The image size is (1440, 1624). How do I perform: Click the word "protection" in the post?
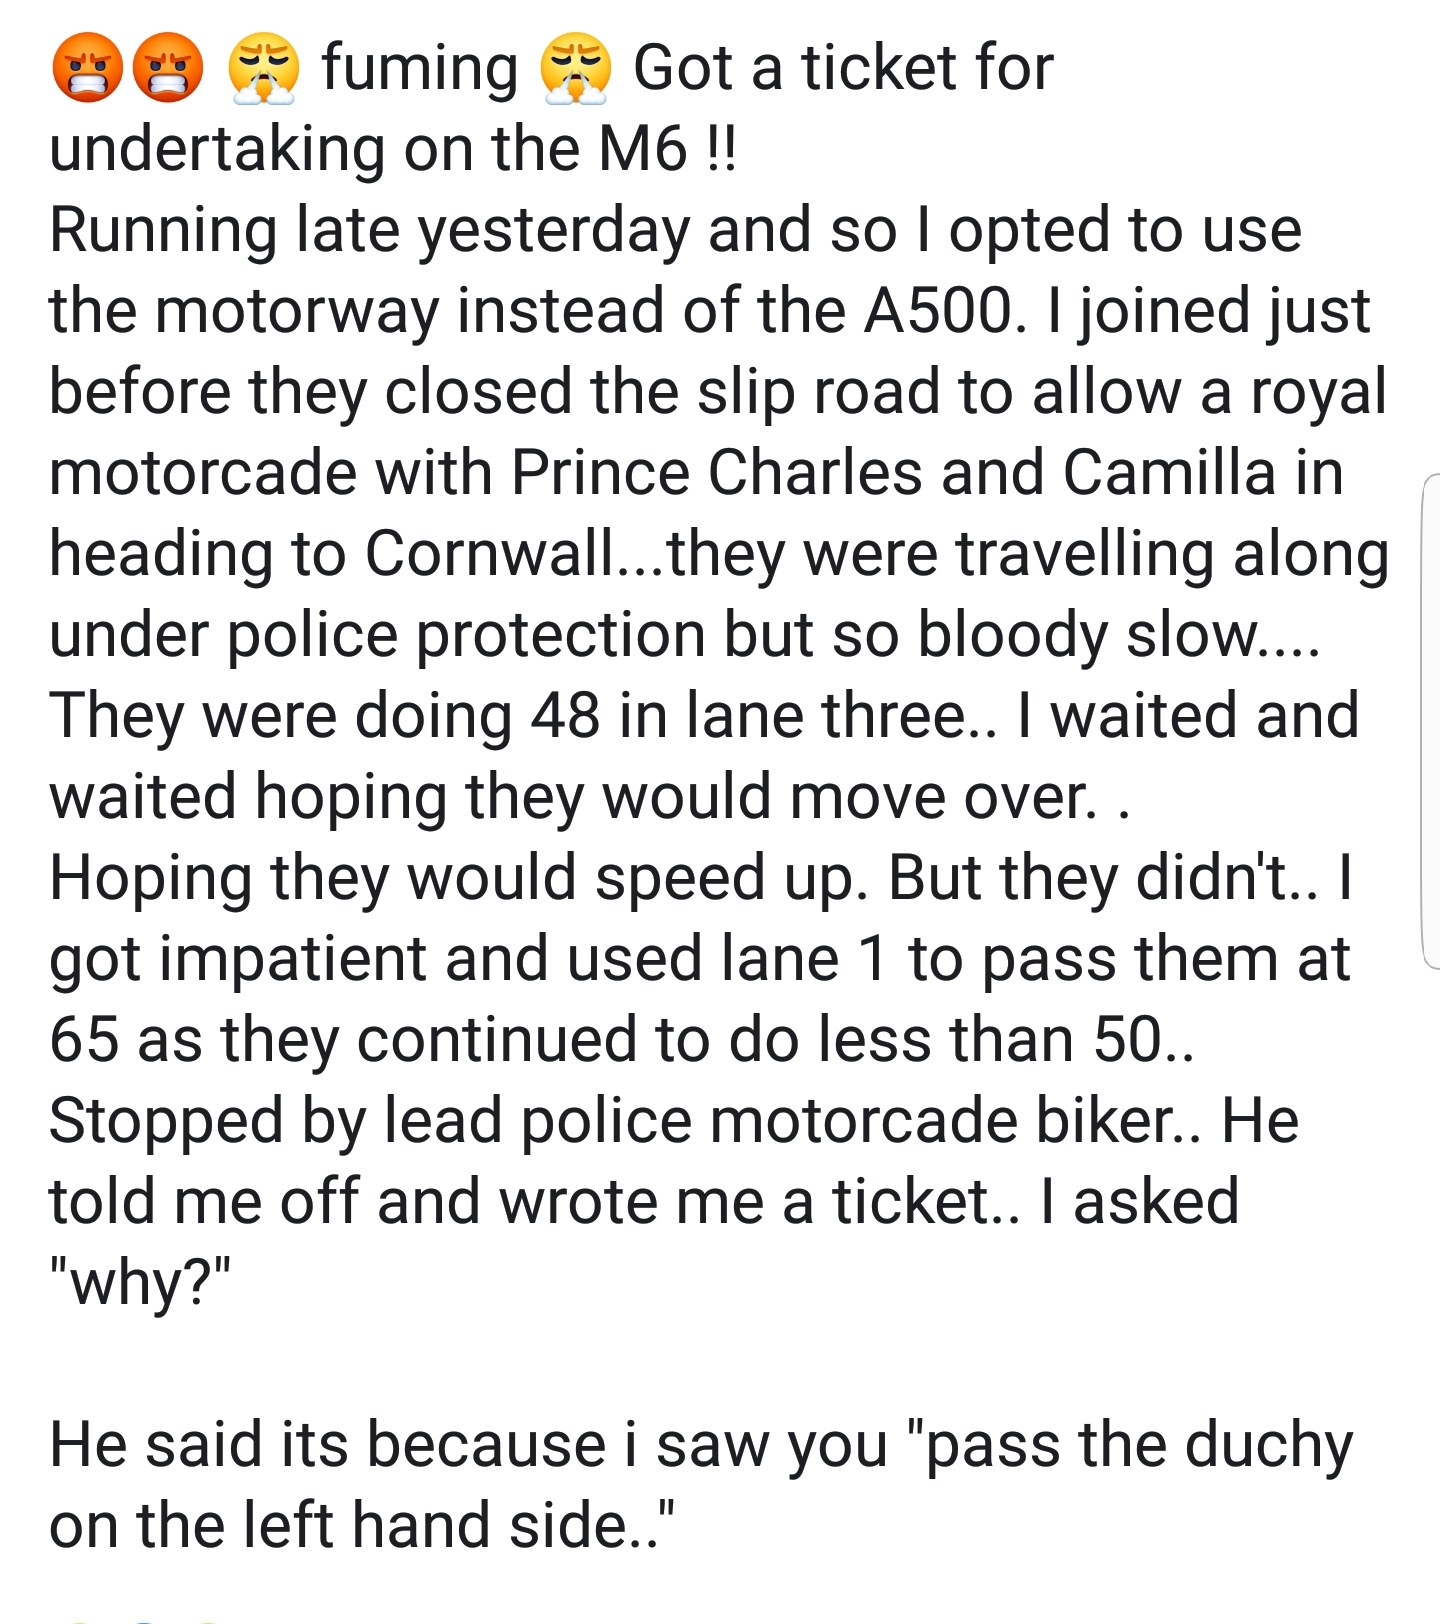[561, 634]
